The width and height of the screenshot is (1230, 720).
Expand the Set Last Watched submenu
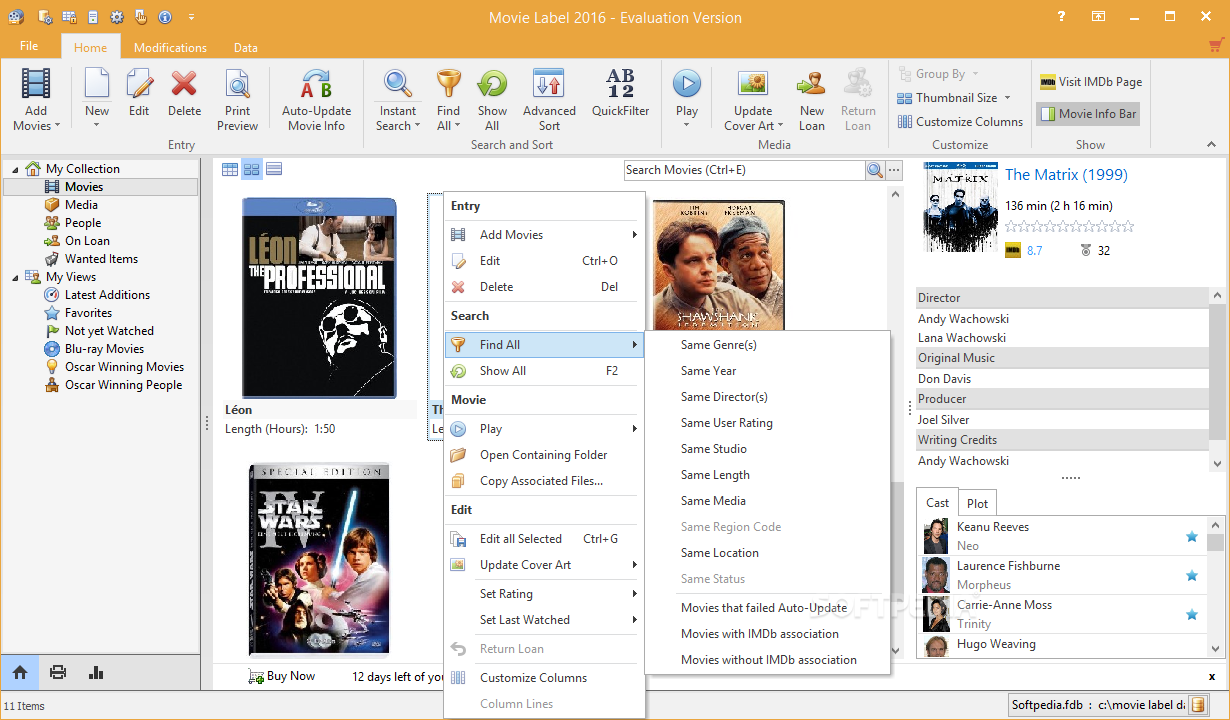click(634, 620)
